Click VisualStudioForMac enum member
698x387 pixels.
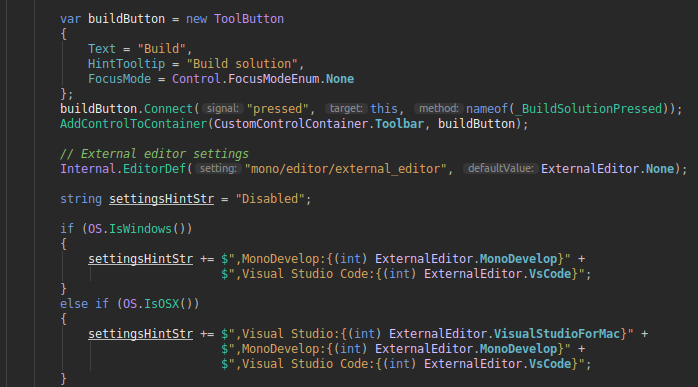[557, 334]
